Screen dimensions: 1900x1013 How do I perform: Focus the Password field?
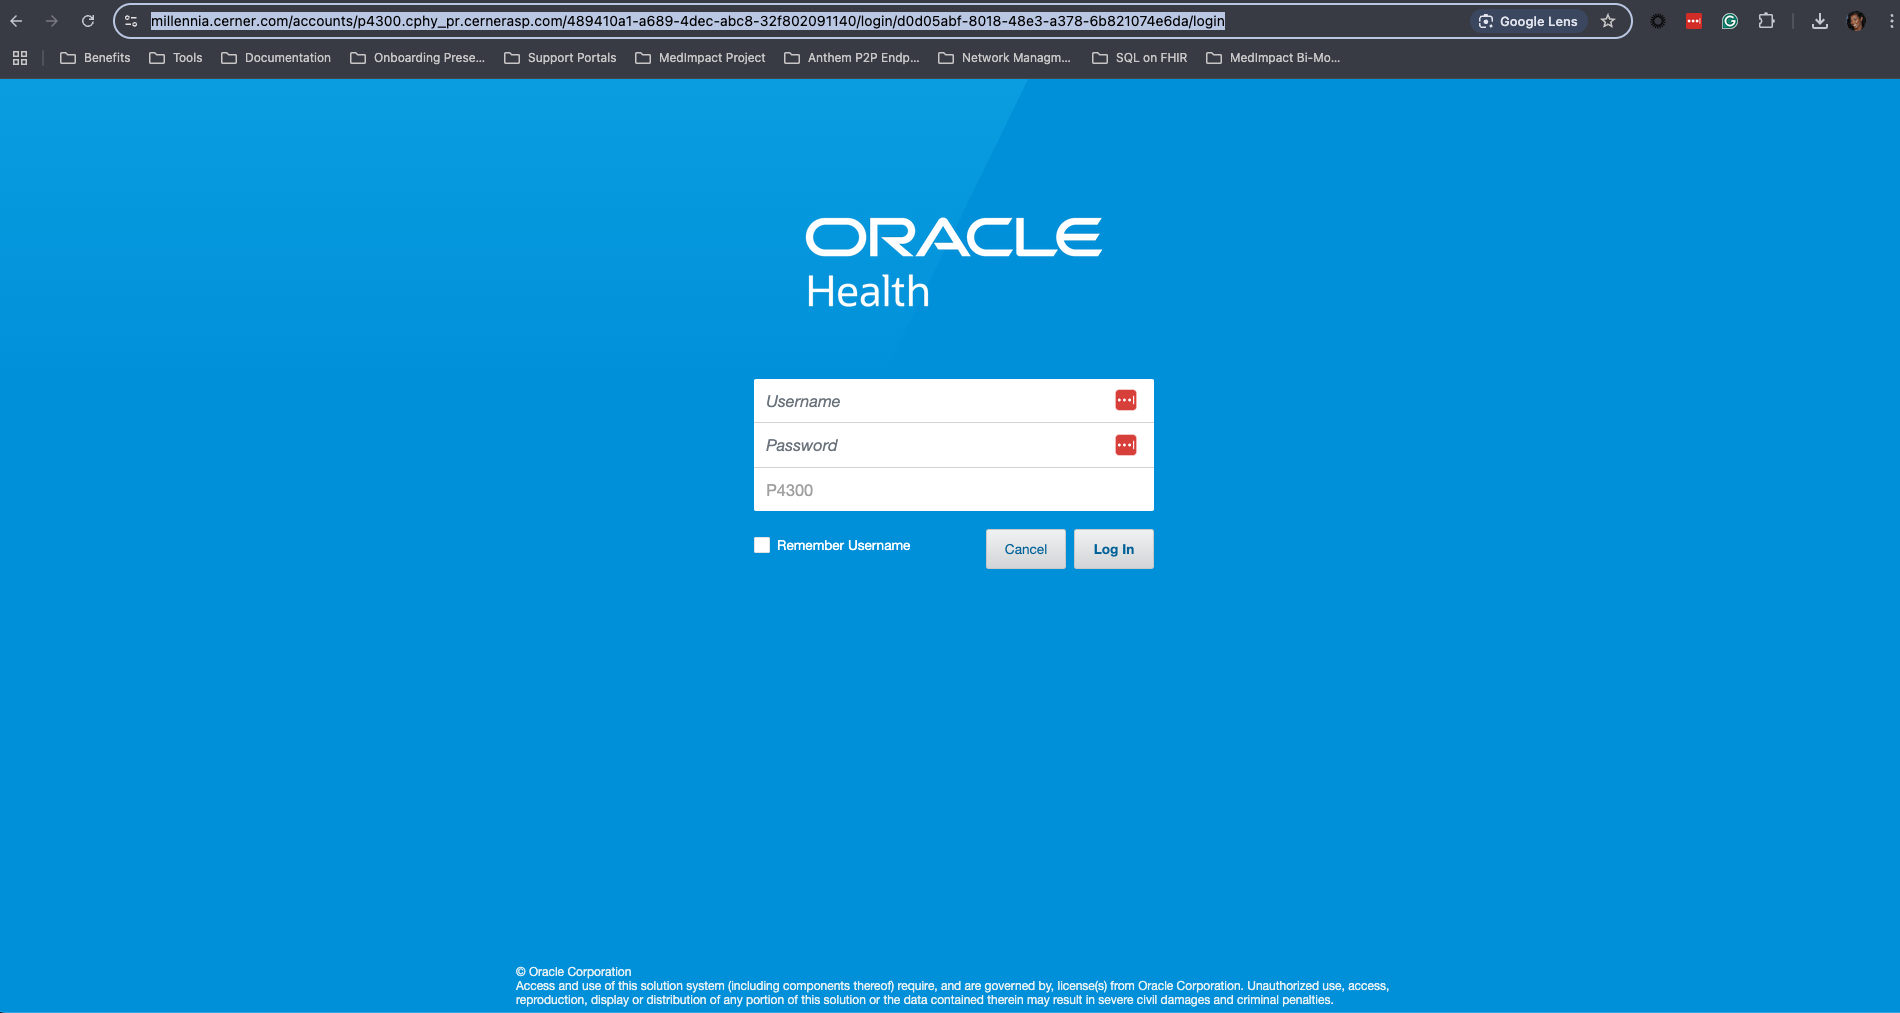(953, 445)
